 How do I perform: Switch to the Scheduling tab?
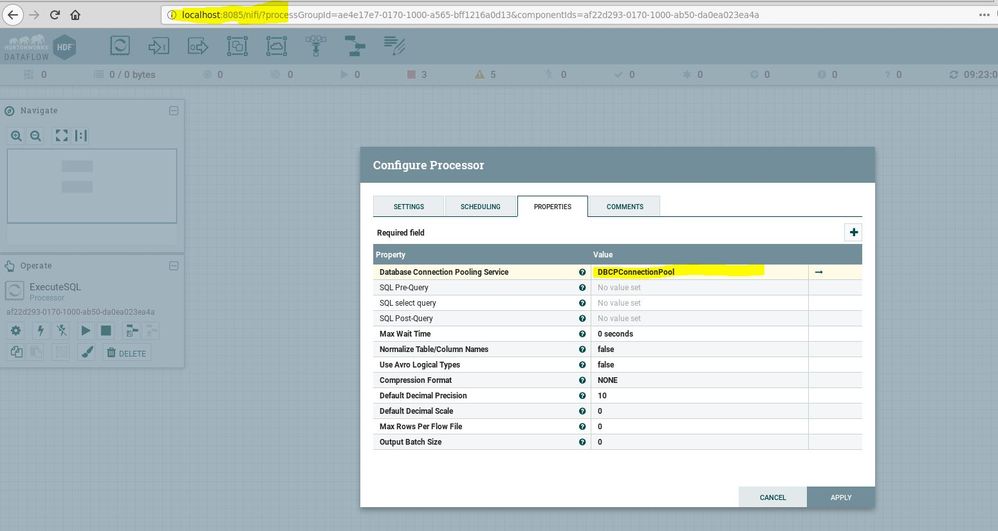481,206
